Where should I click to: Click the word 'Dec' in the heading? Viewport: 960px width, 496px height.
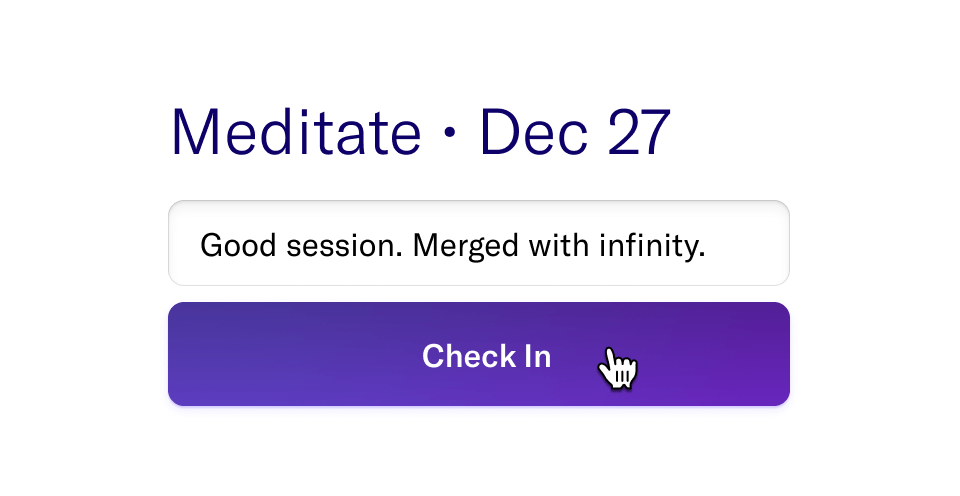pos(534,132)
